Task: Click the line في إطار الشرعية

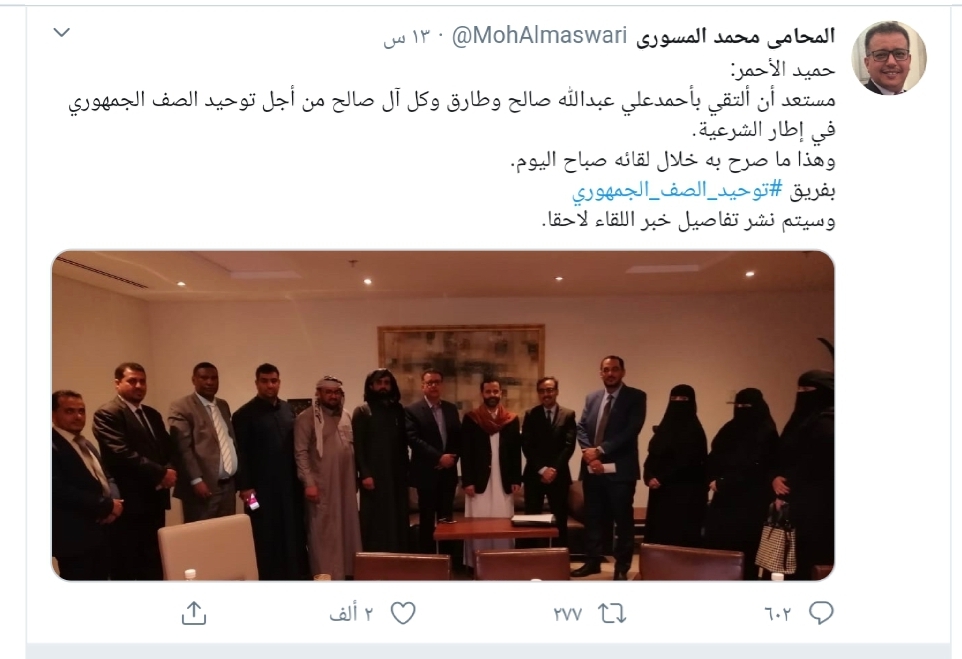Action: 764,131
